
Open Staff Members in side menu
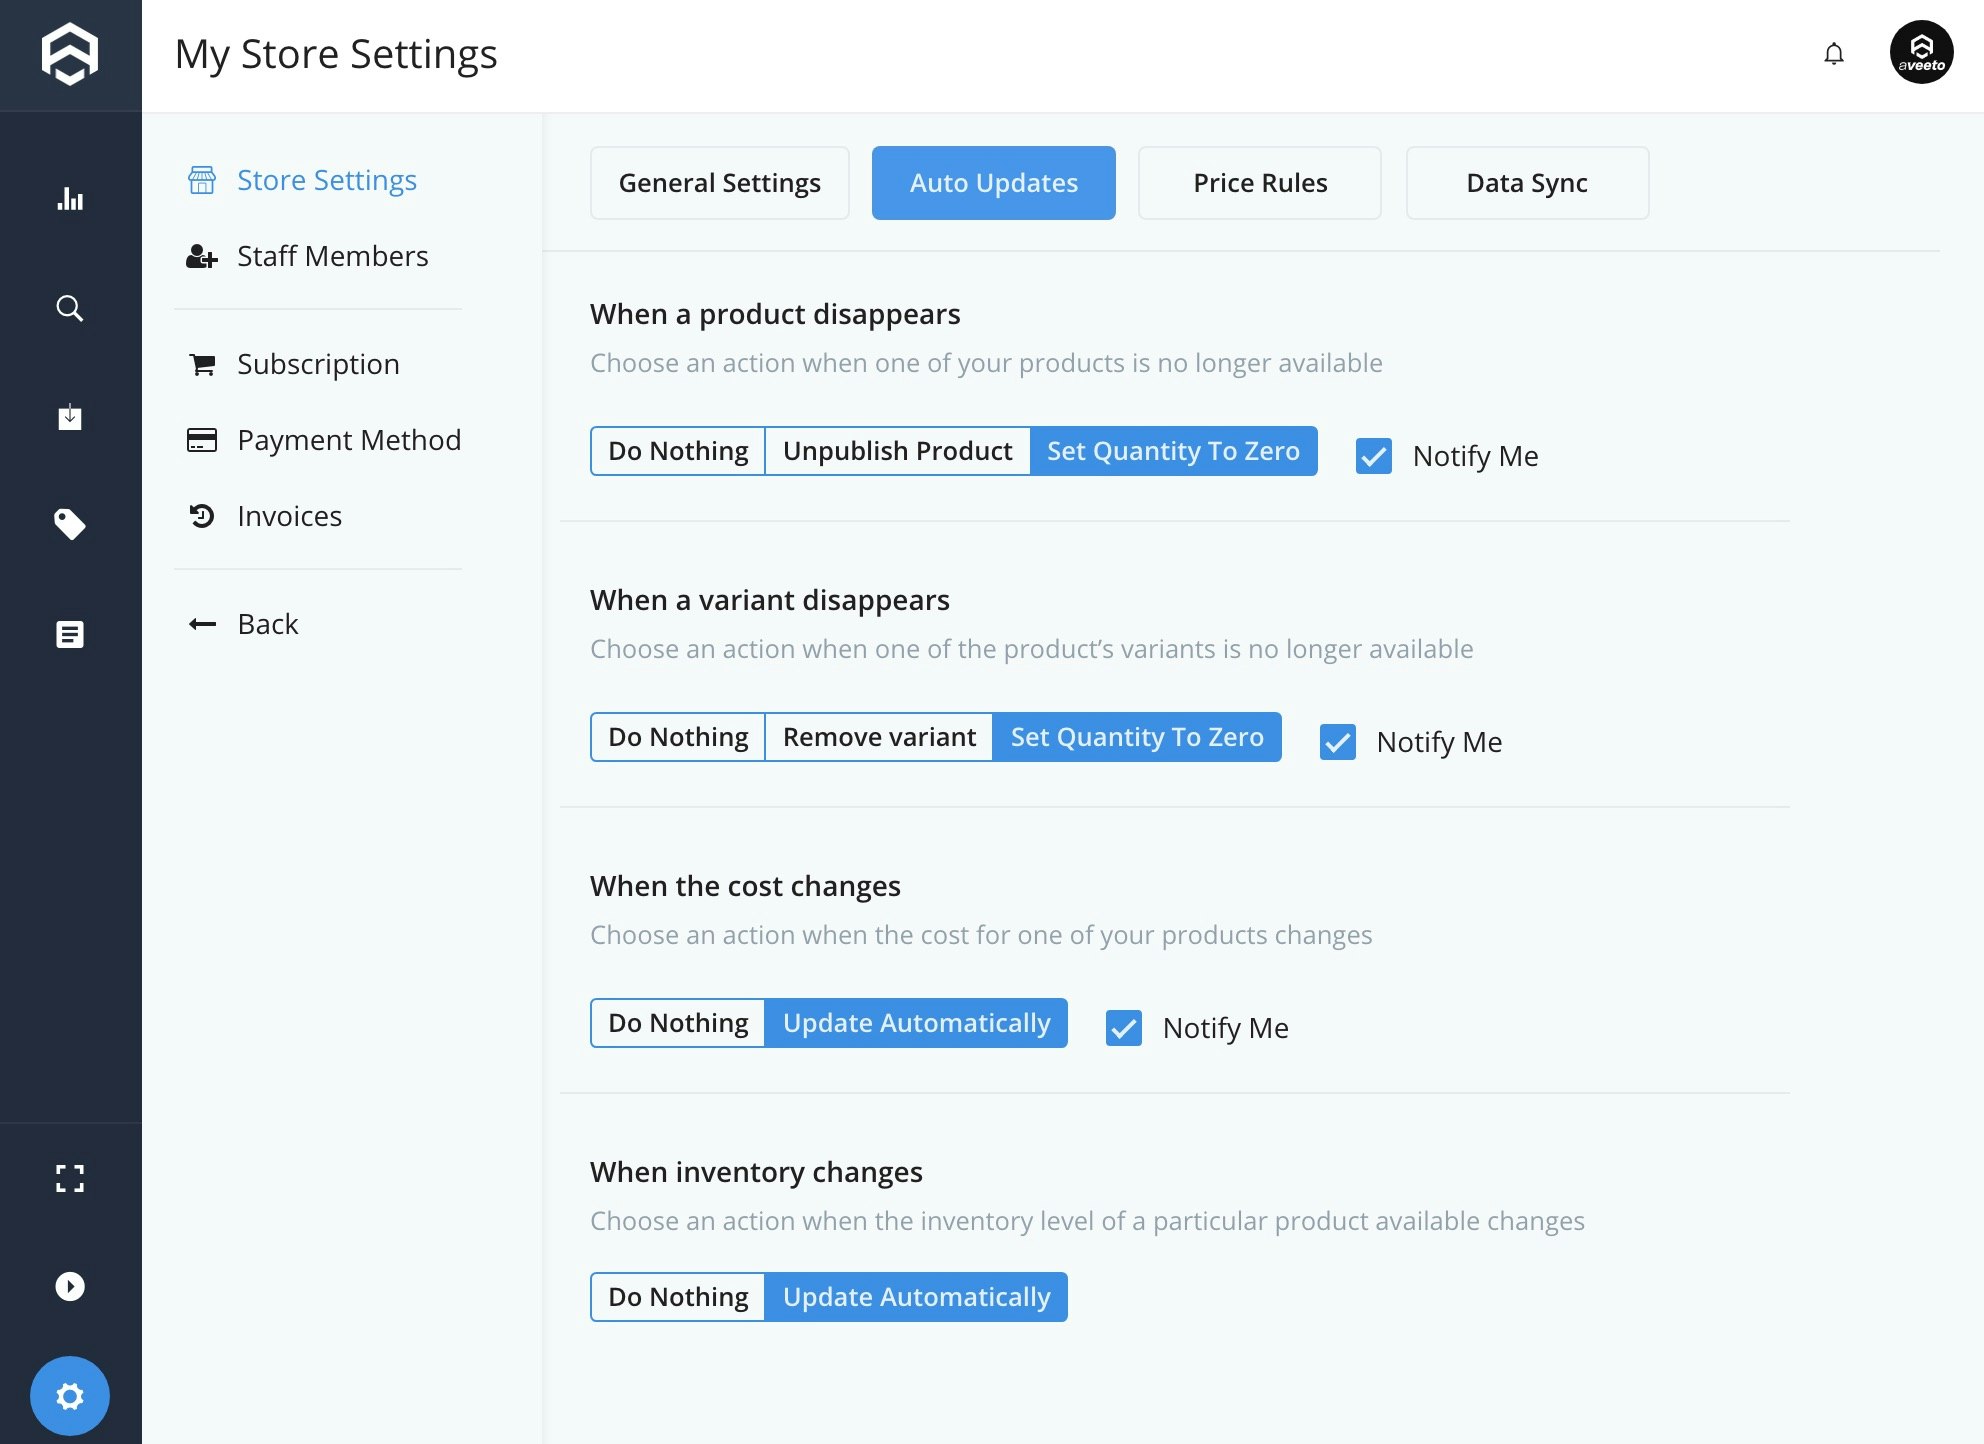click(x=332, y=256)
